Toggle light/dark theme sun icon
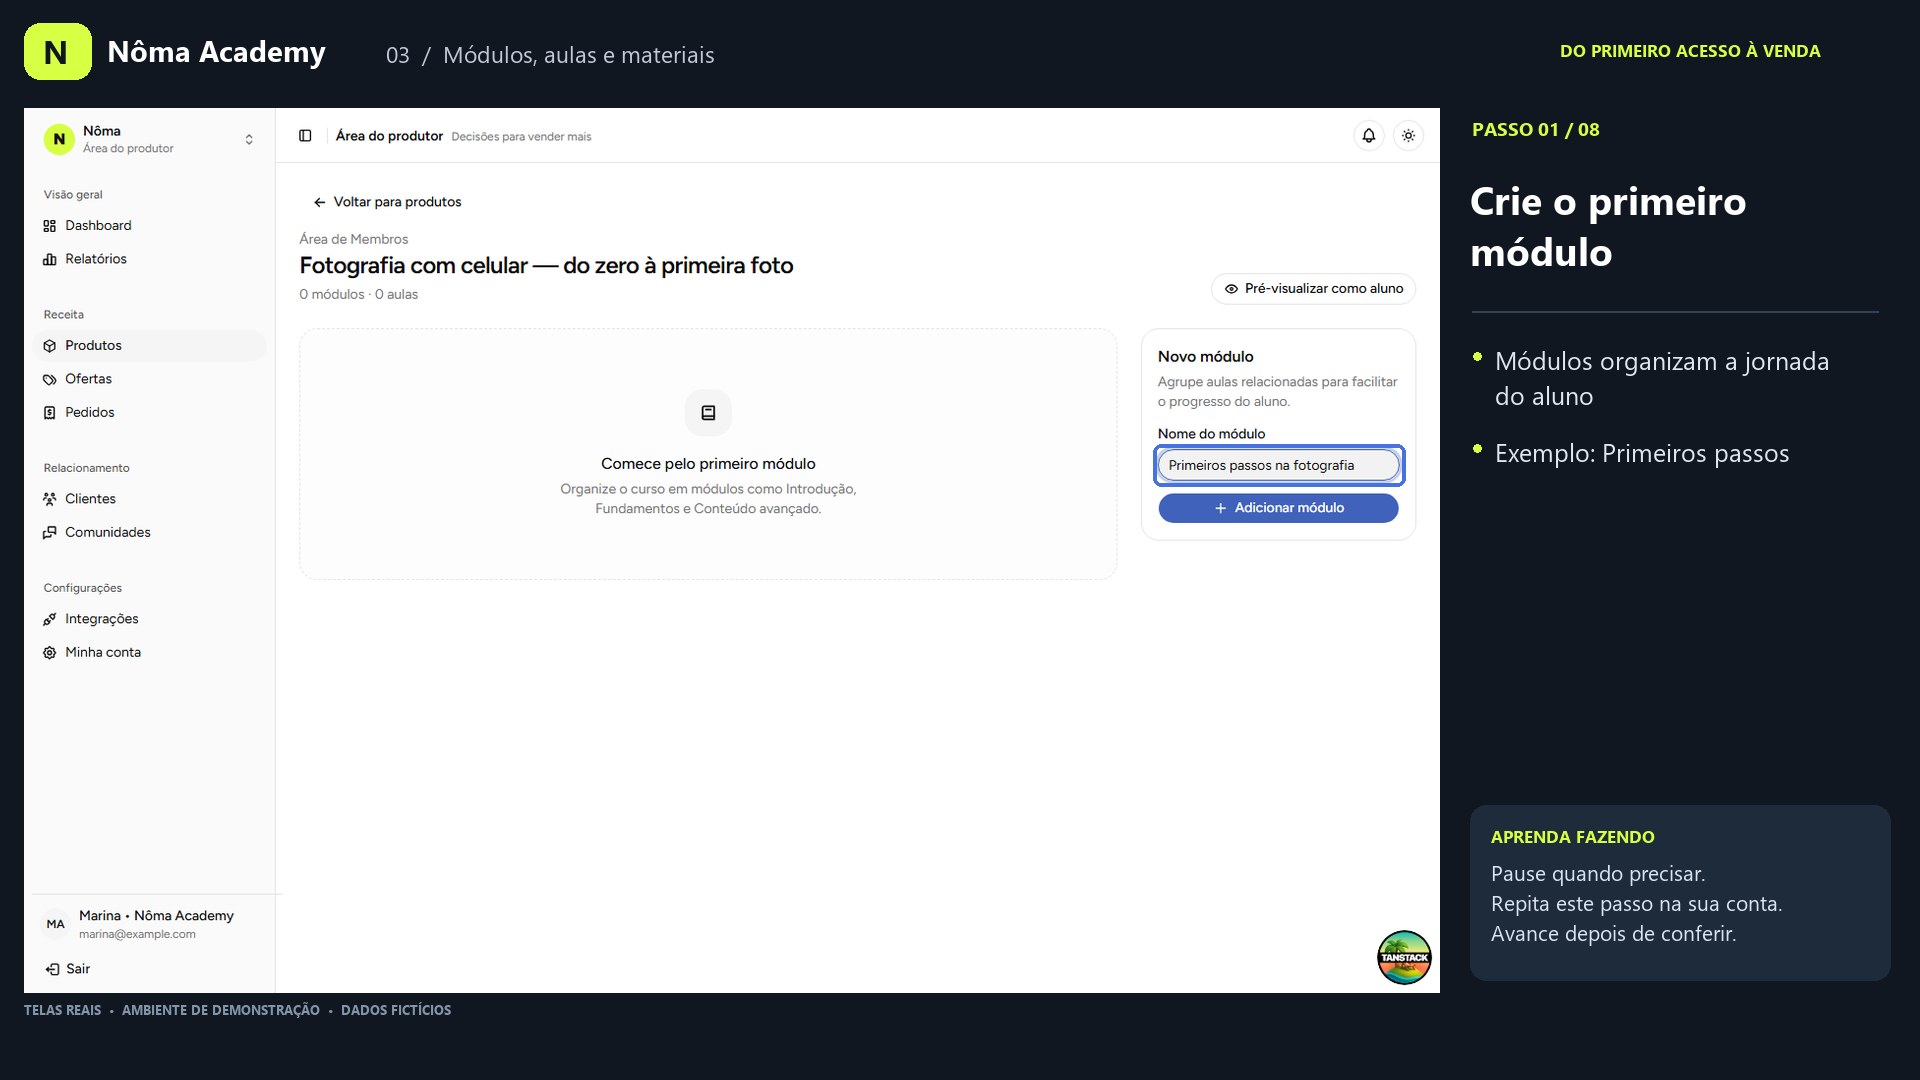Viewport: 1920px width, 1080px height. tap(1408, 136)
